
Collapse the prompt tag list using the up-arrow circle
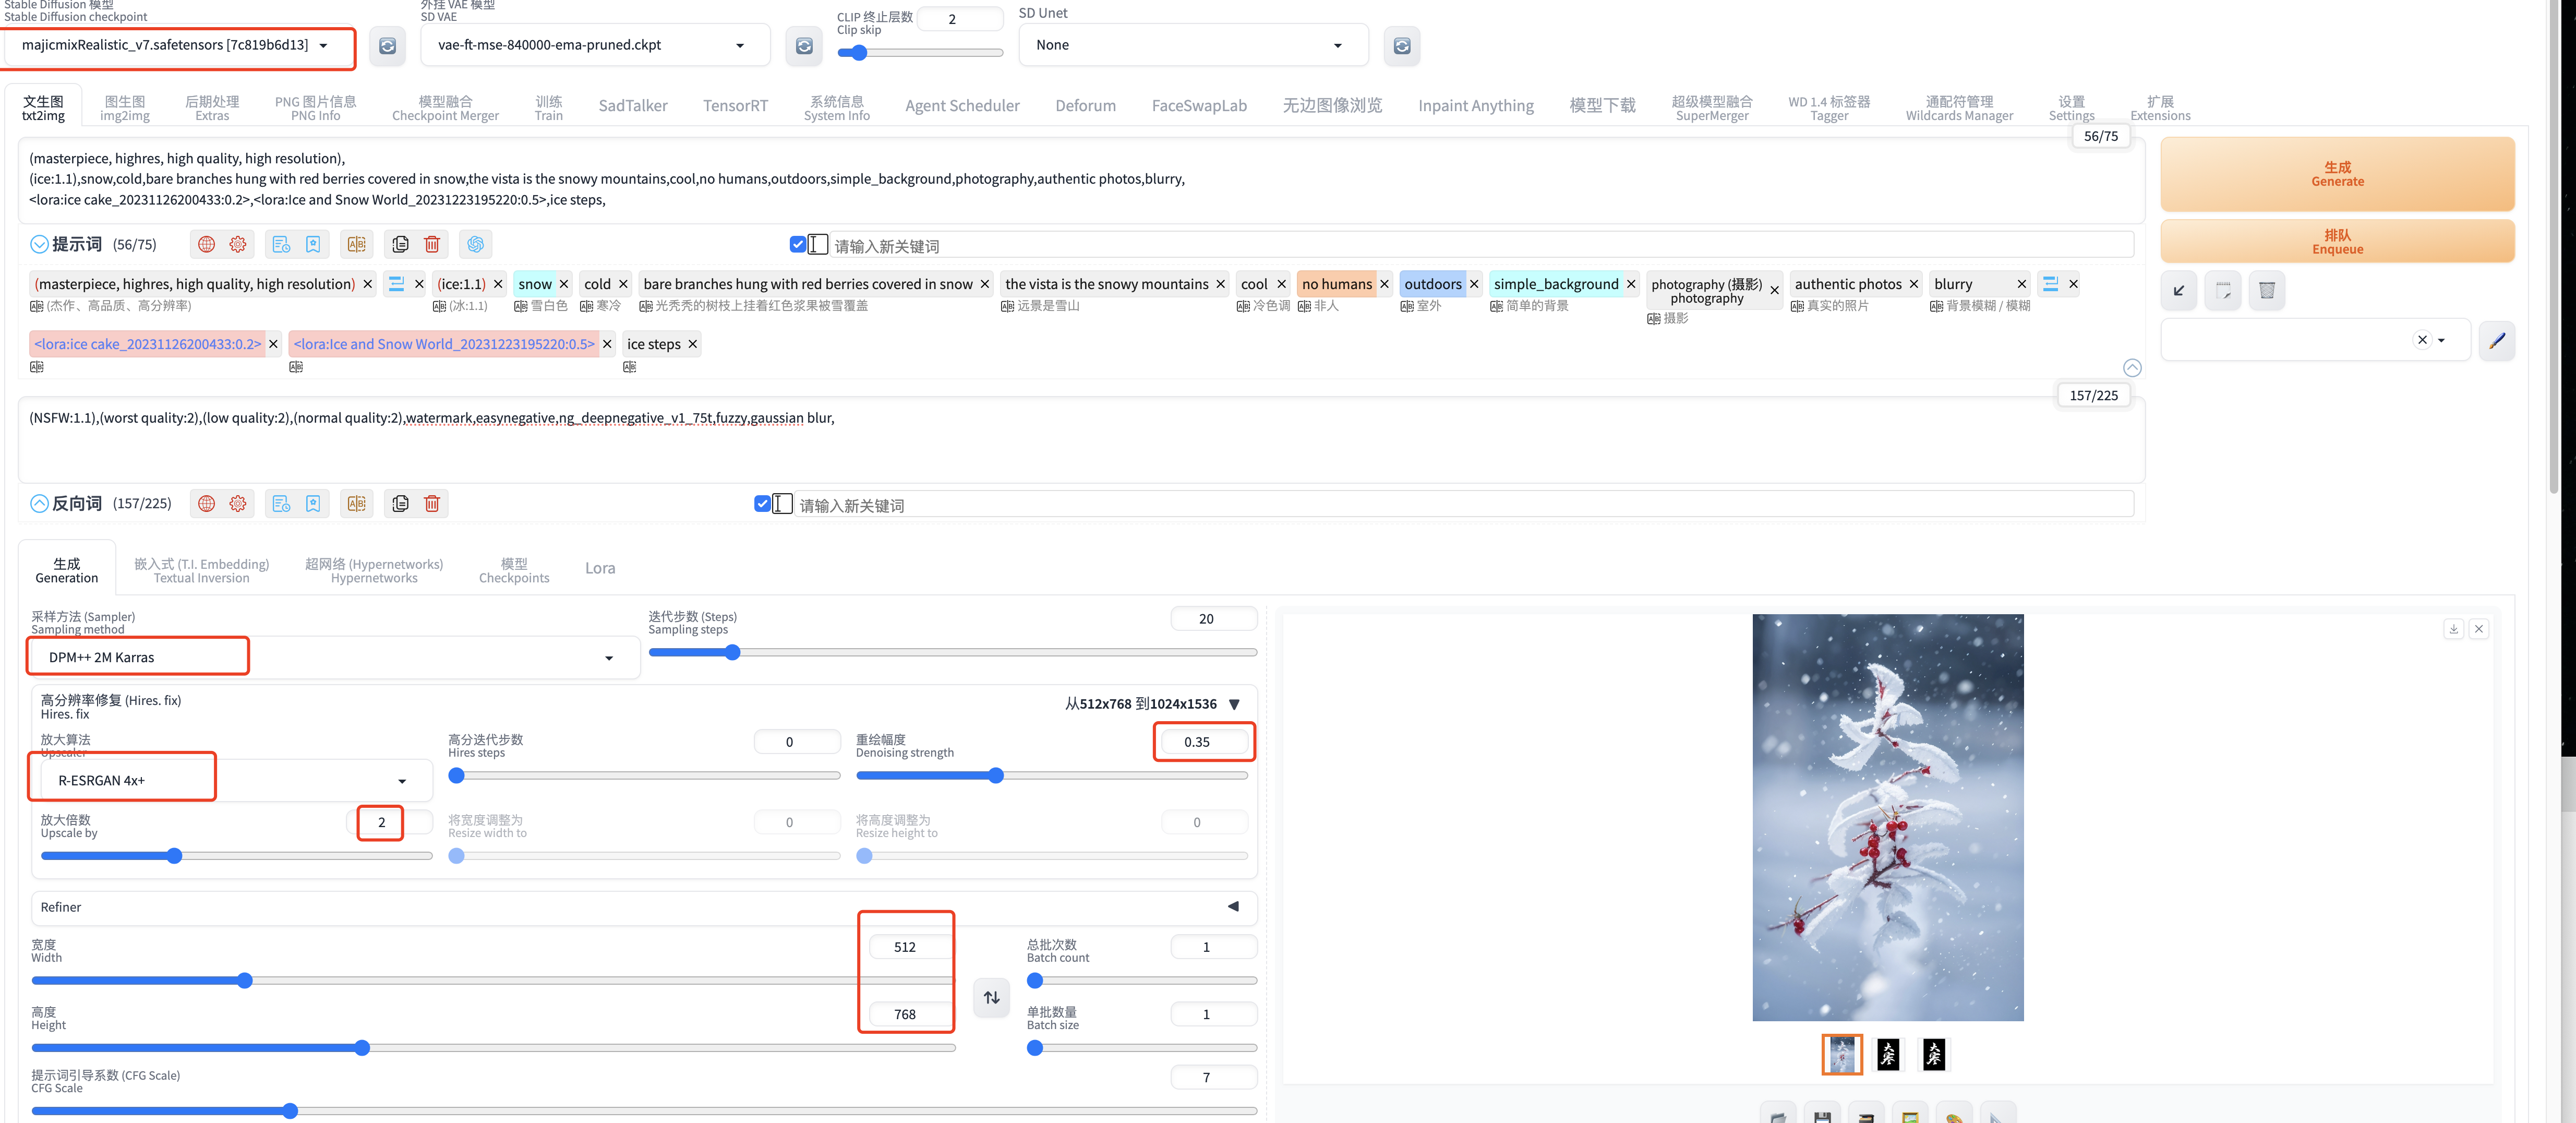point(2132,367)
